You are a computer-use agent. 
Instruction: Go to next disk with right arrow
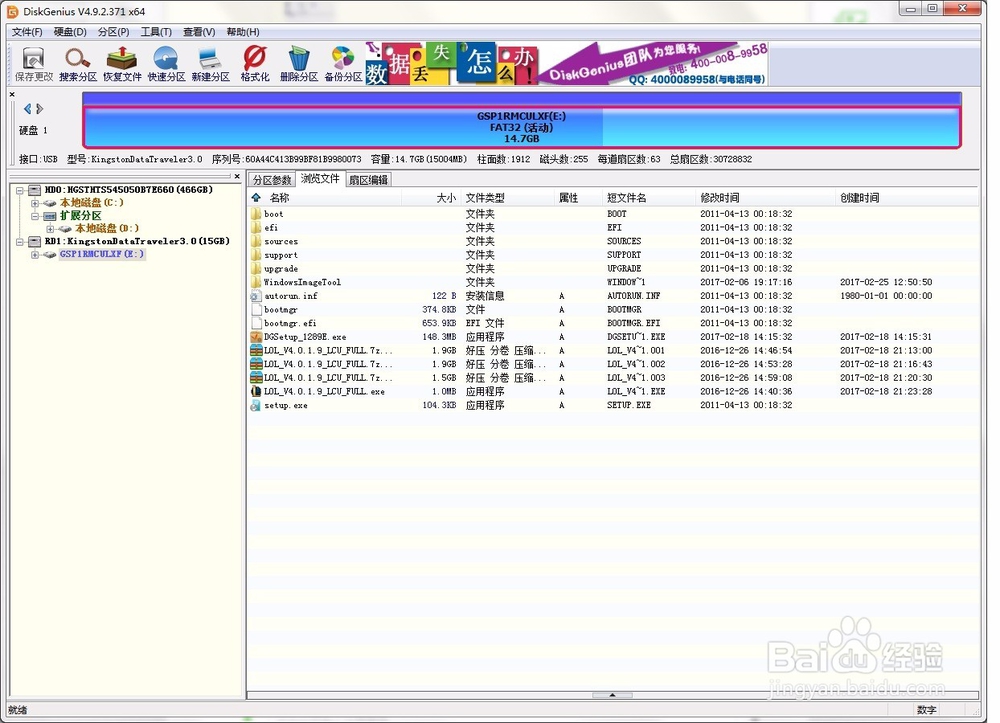(x=40, y=109)
